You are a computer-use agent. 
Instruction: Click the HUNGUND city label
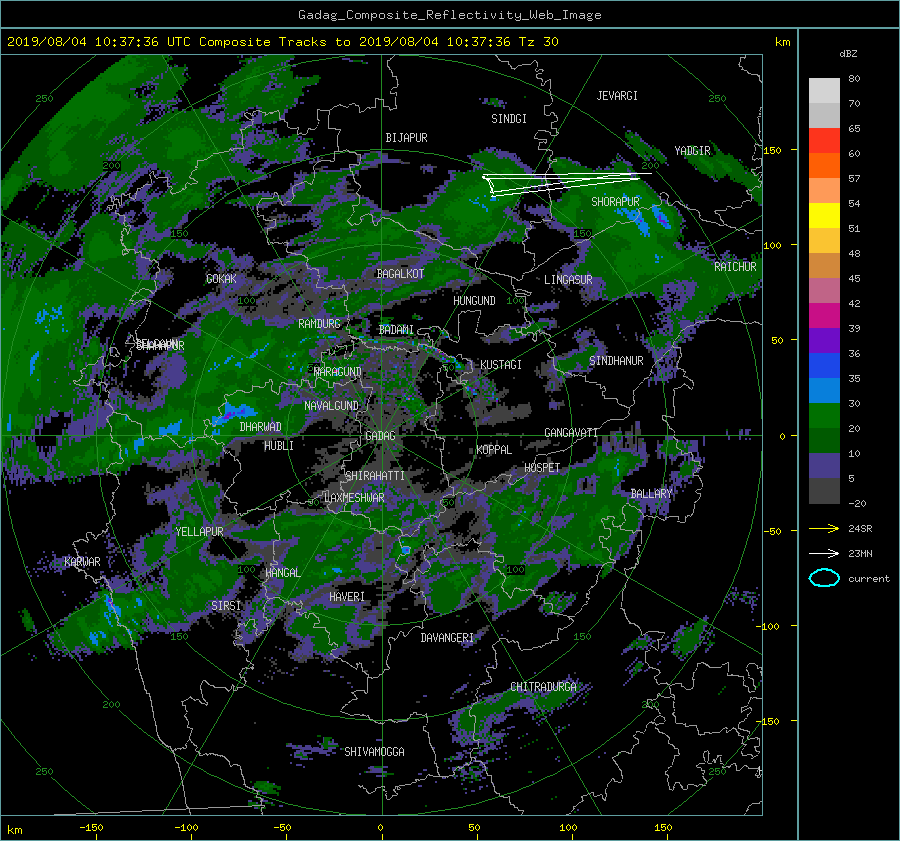pyautogui.click(x=474, y=301)
